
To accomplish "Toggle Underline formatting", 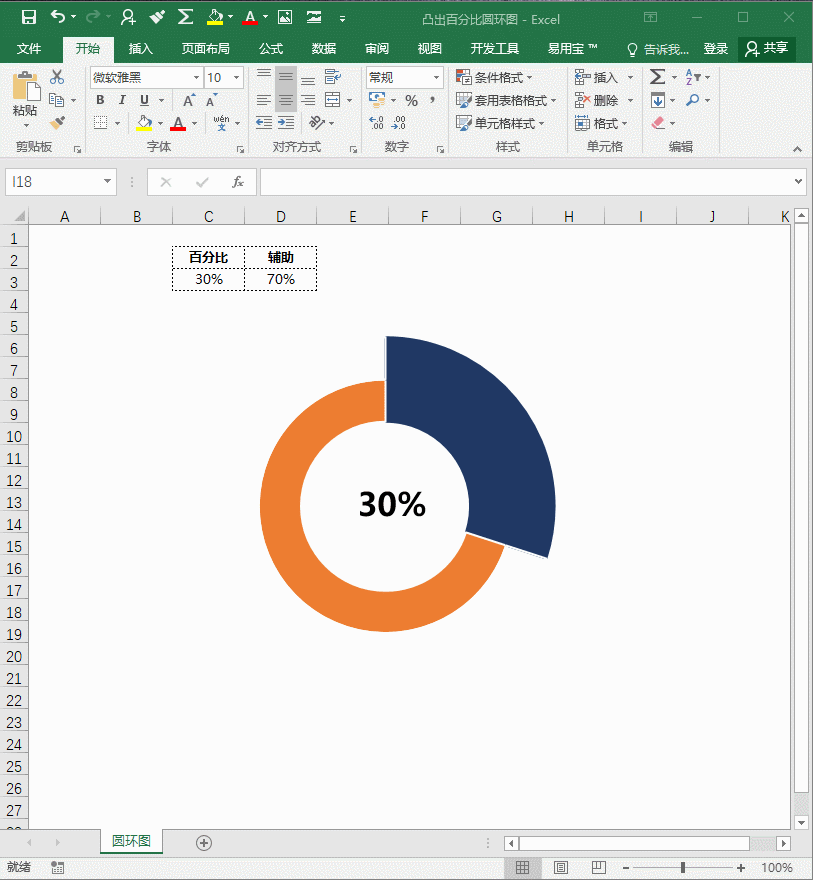I will 144,100.
